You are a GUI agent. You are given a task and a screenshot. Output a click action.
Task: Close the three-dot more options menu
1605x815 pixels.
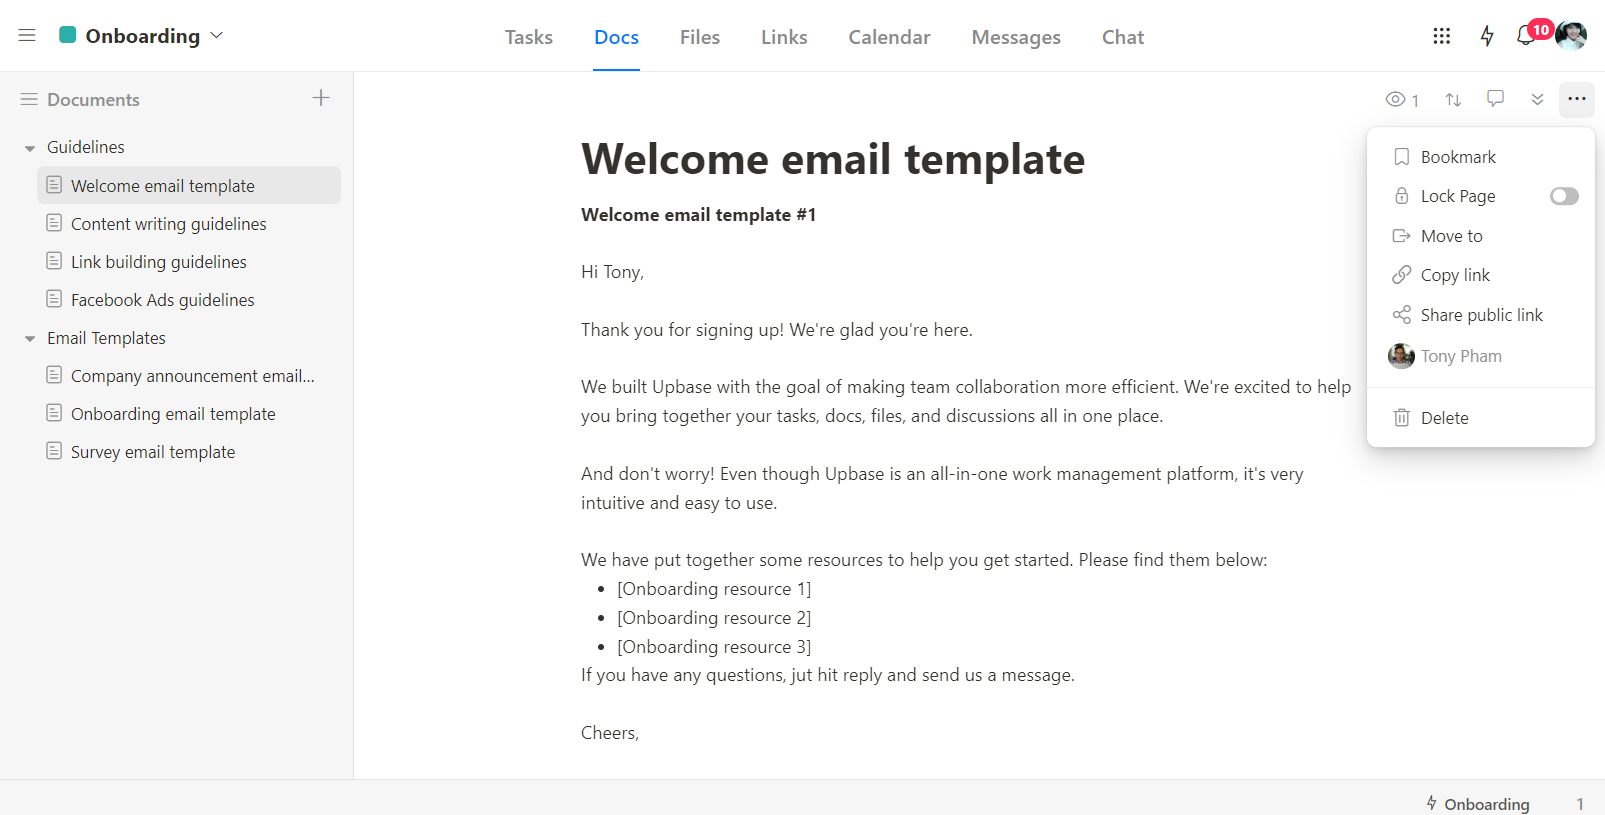1577,99
